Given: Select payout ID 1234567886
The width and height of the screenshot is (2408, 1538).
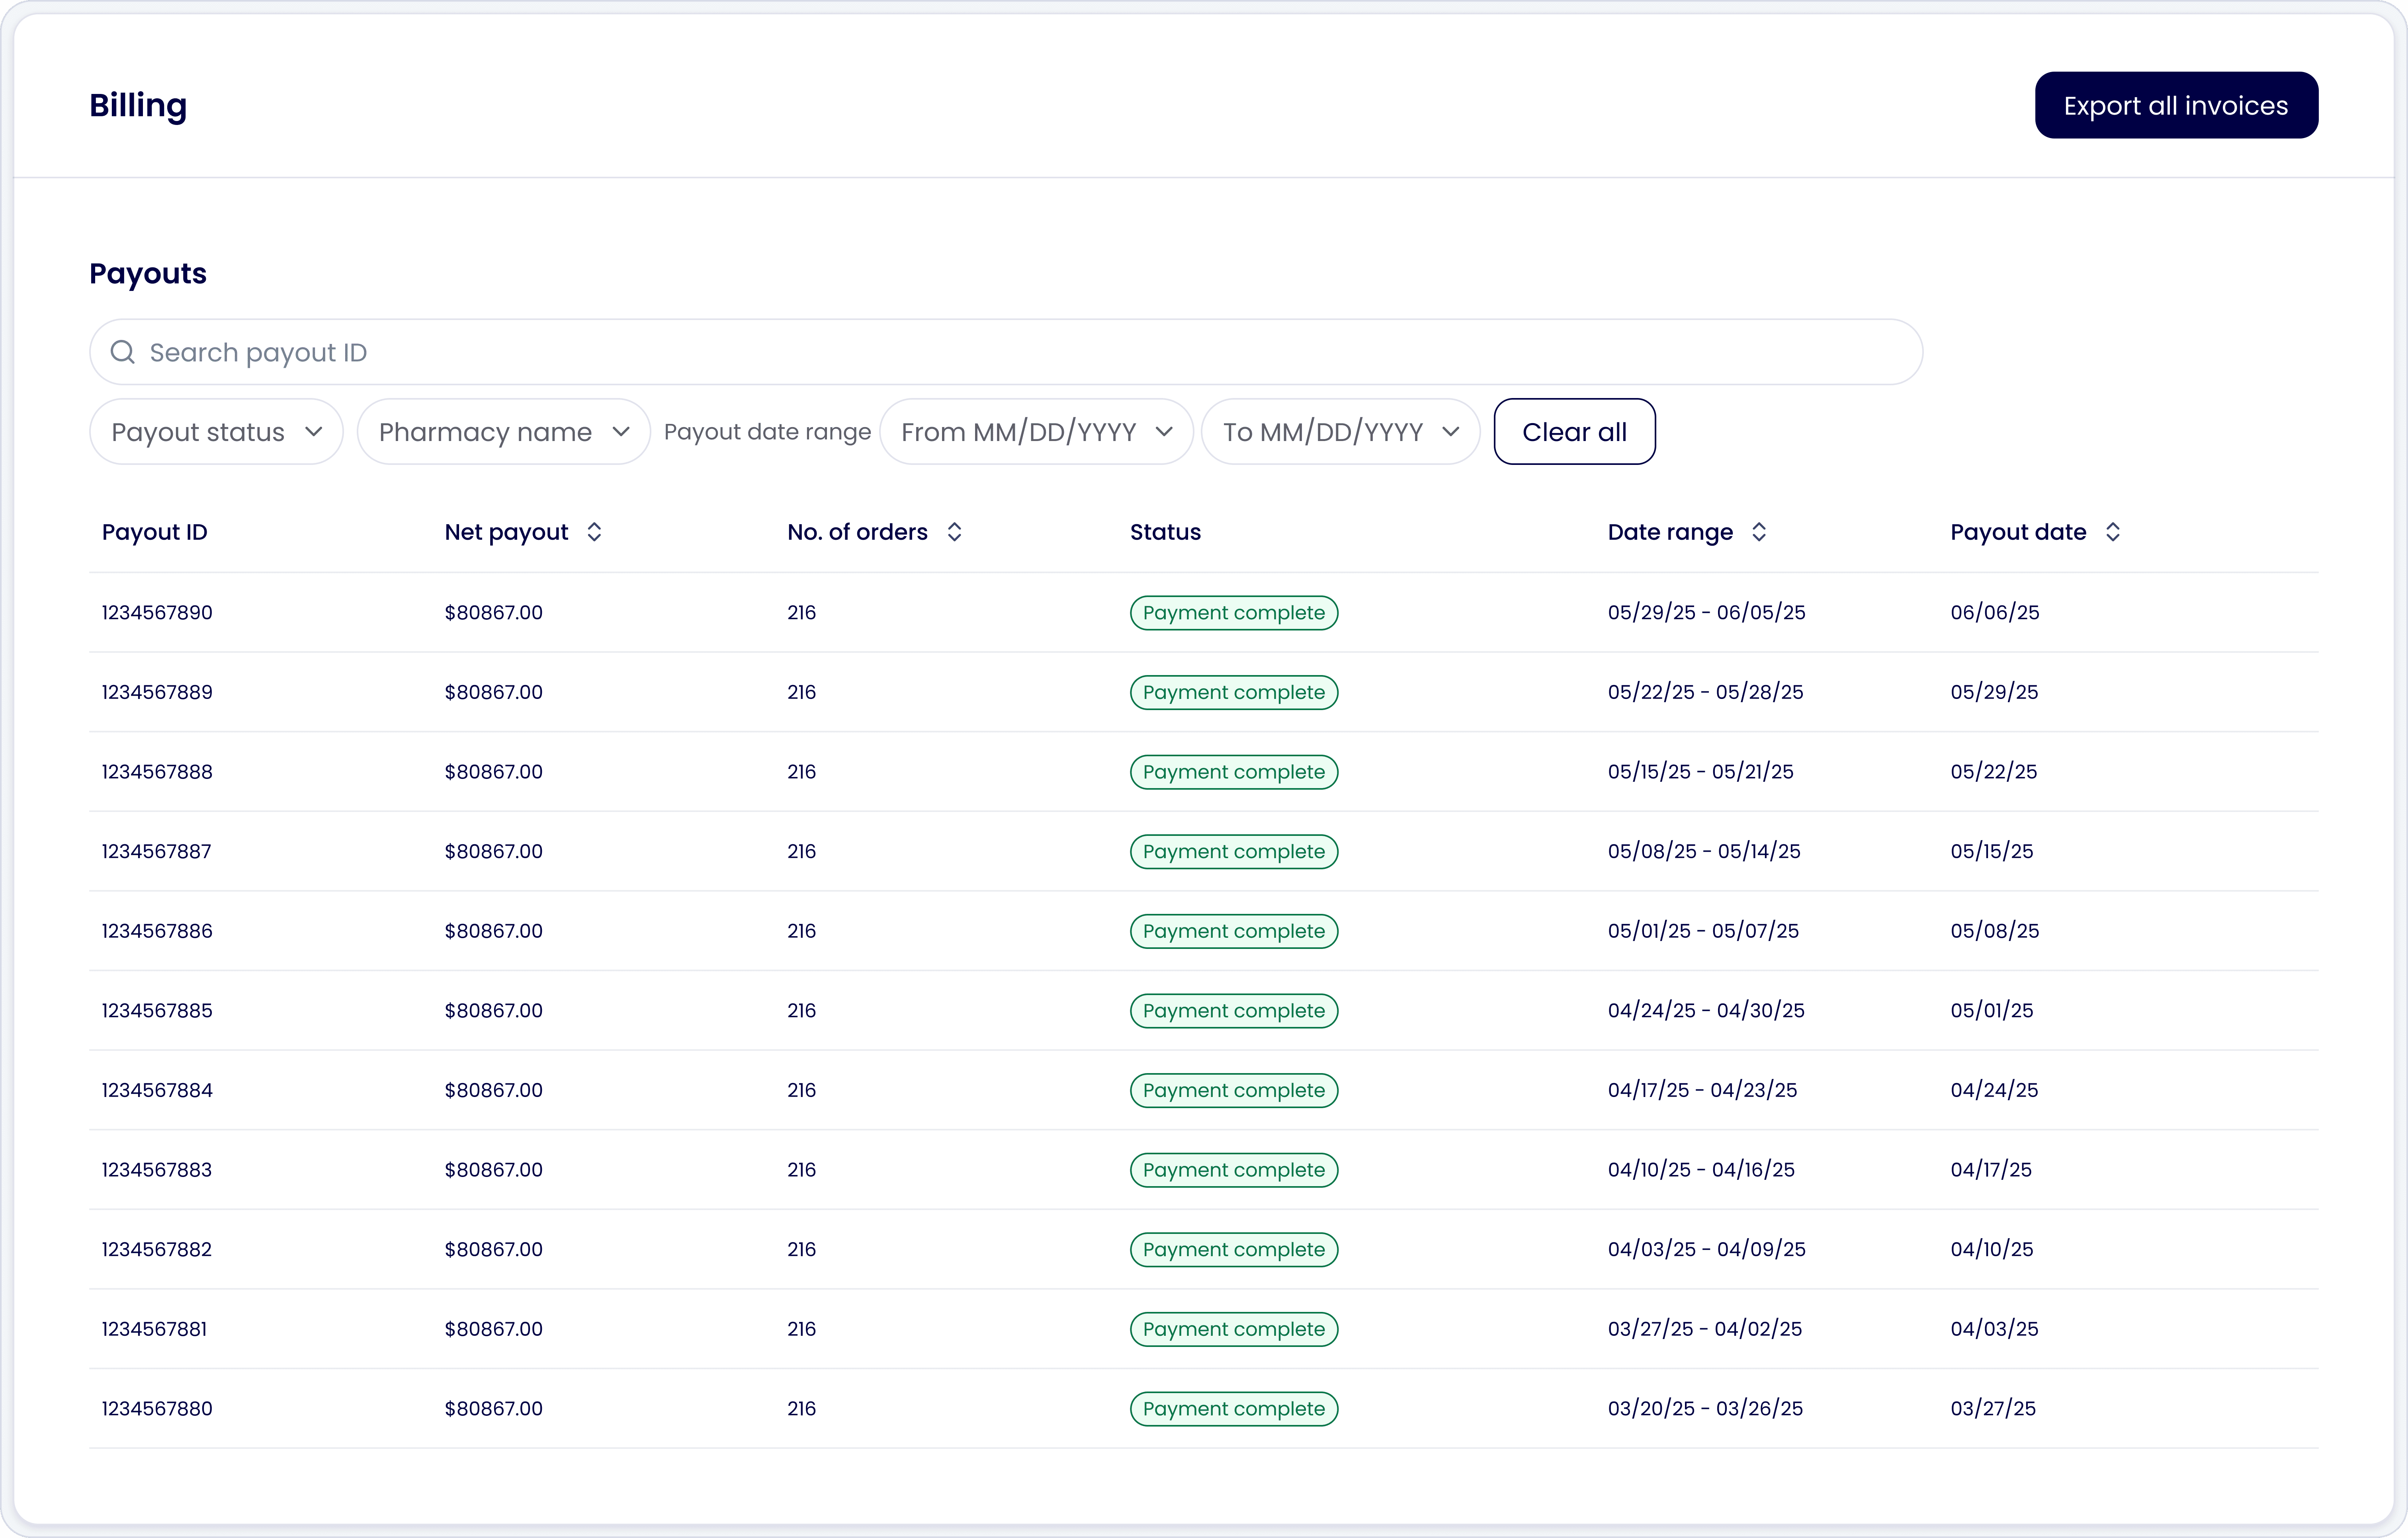Looking at the screenshot, I should pos(157,931).
